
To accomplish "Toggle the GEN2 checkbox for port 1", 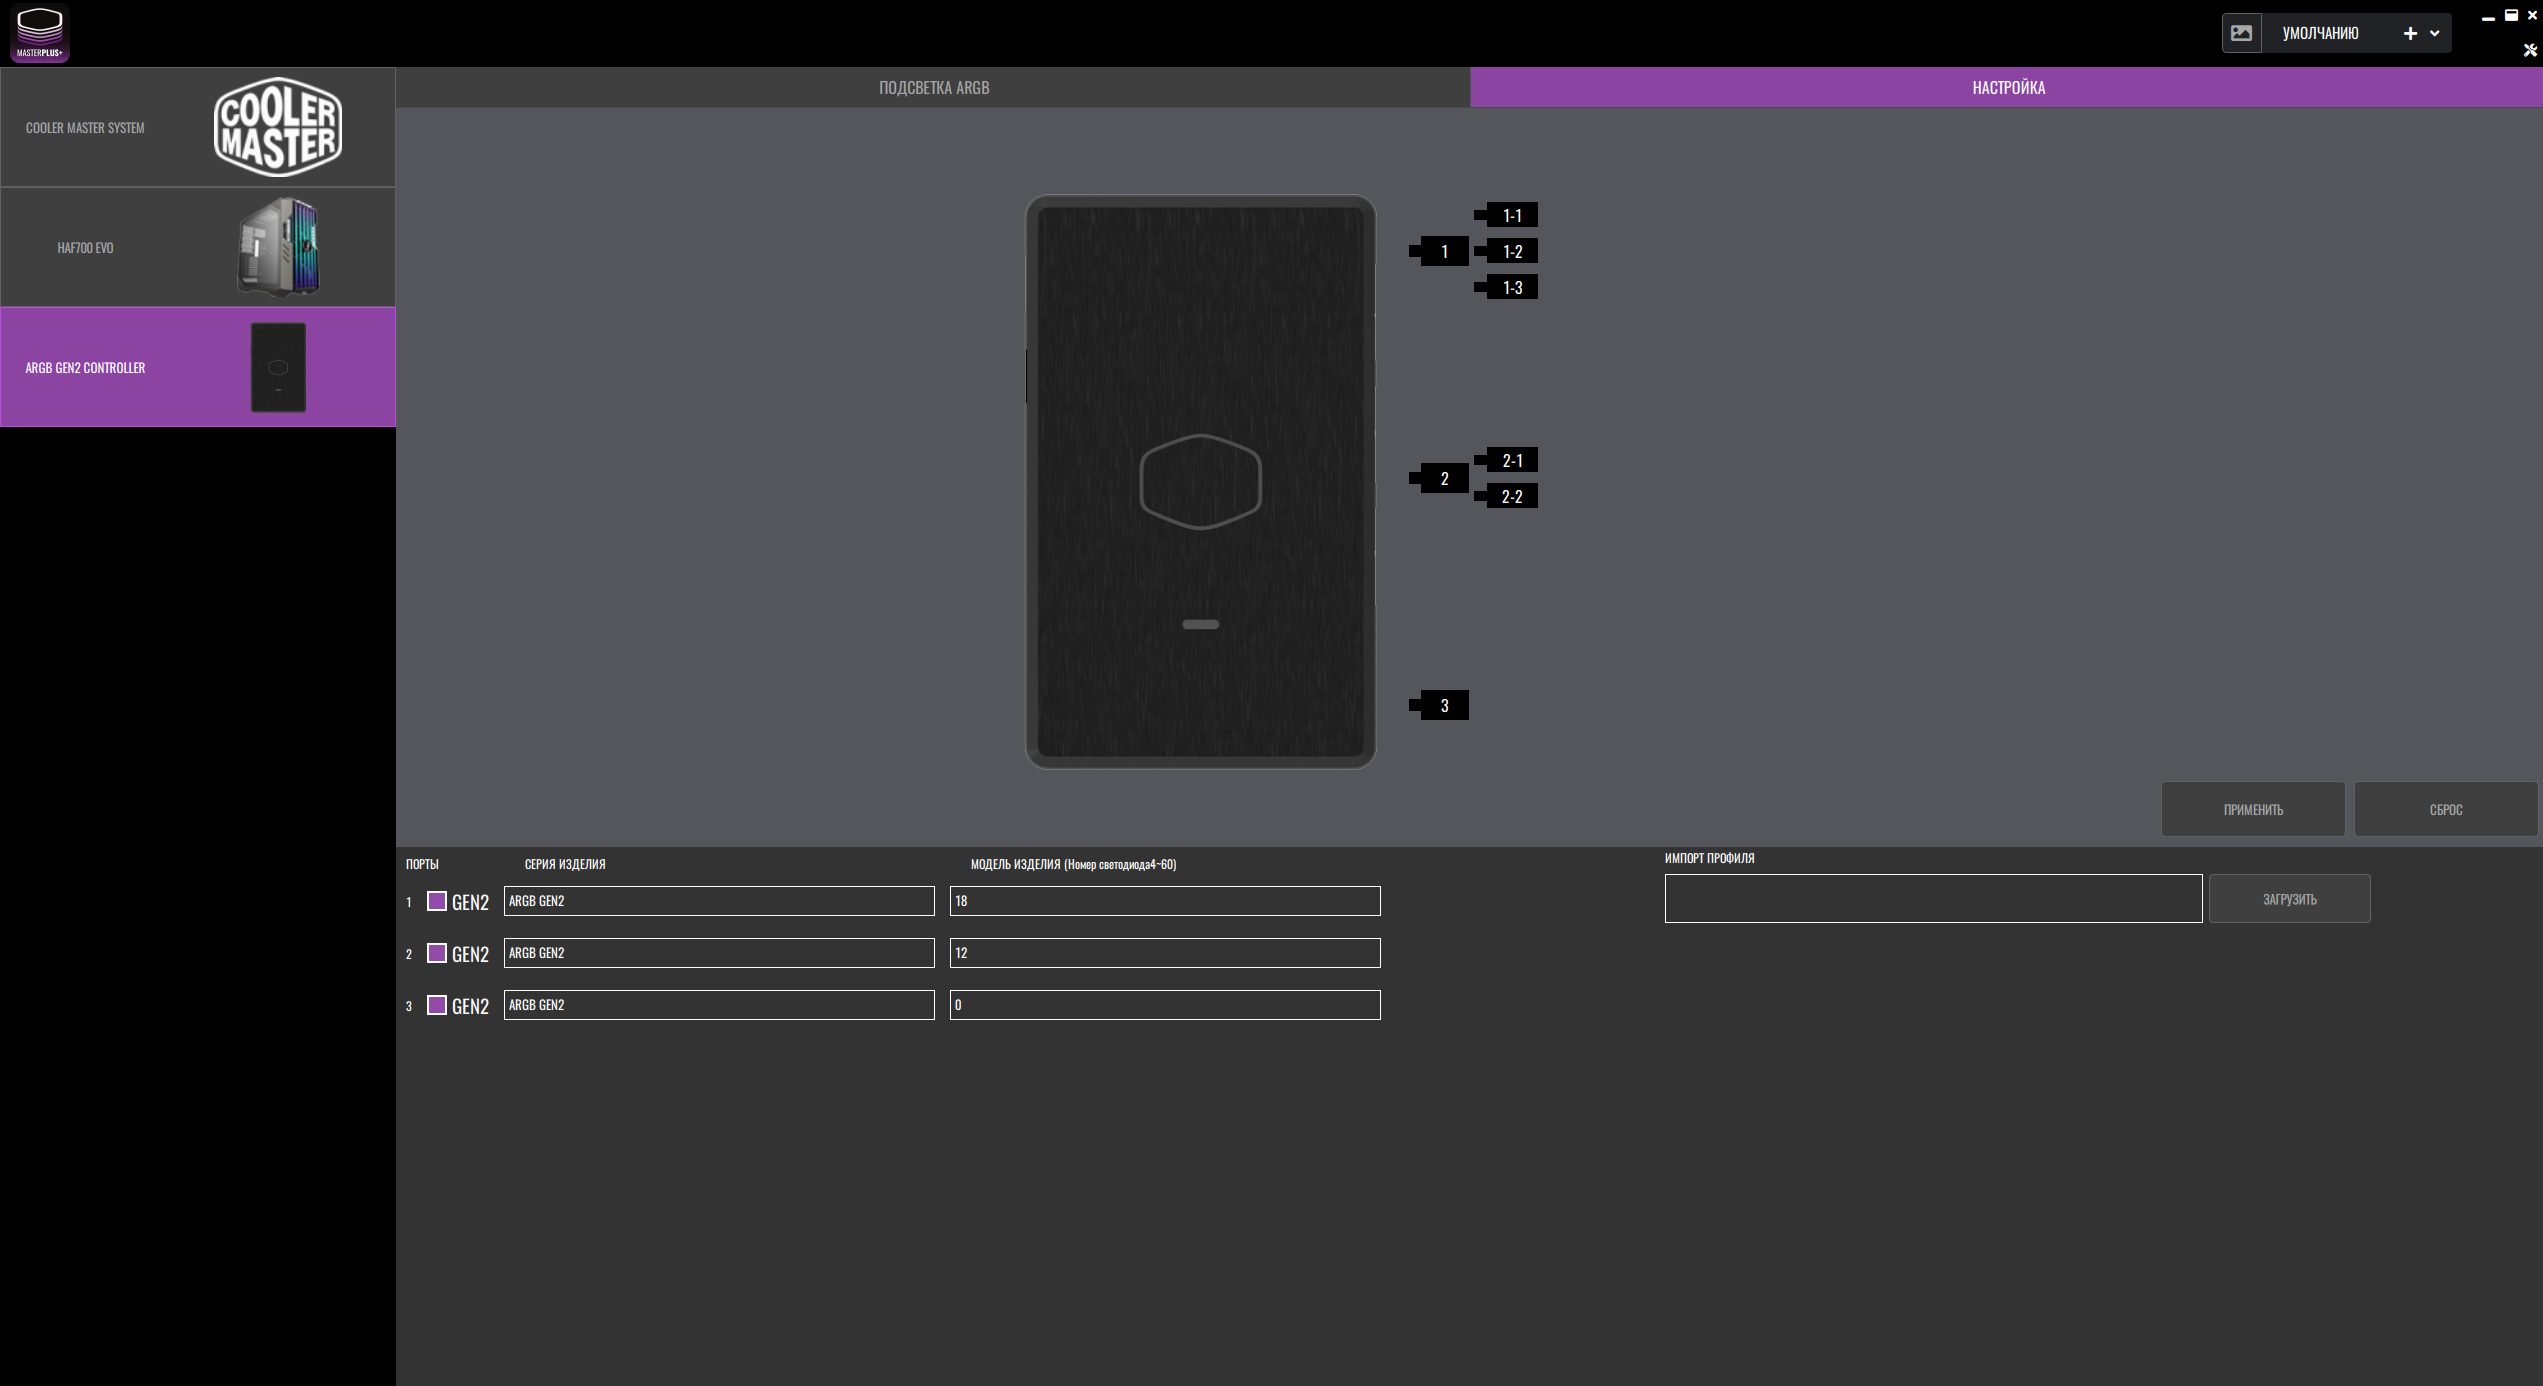I will [437, 901].
